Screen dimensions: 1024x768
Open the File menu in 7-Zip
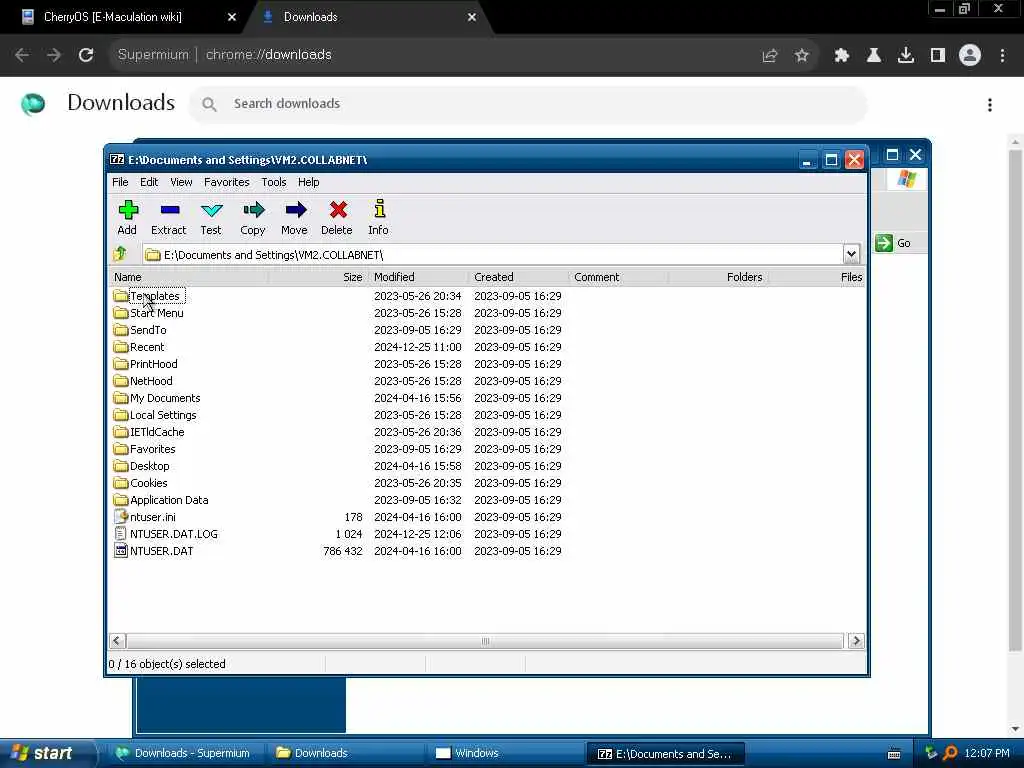[120, 182]
